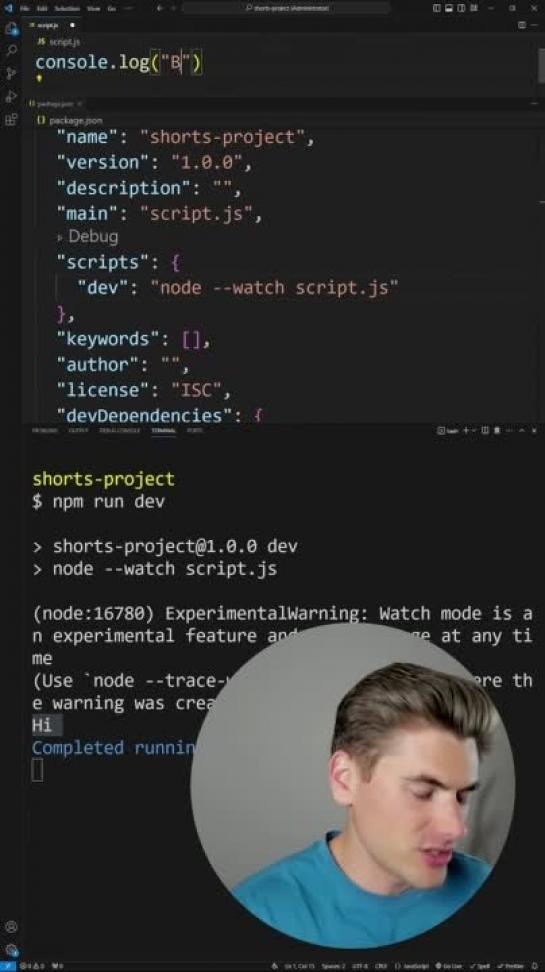Click the lightbulb code action icon
The height and width of the screenshot is (972, 545).
click(x=39, y=79)
